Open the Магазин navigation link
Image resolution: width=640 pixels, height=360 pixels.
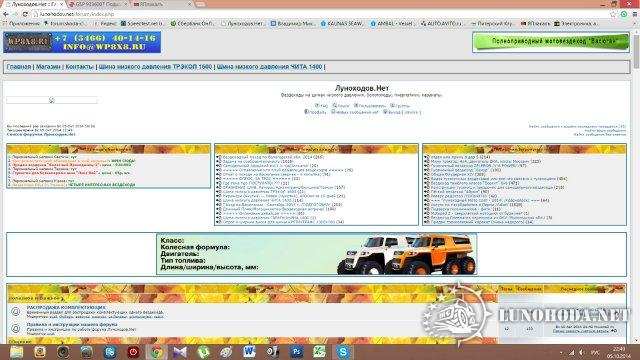click(48, 67)
